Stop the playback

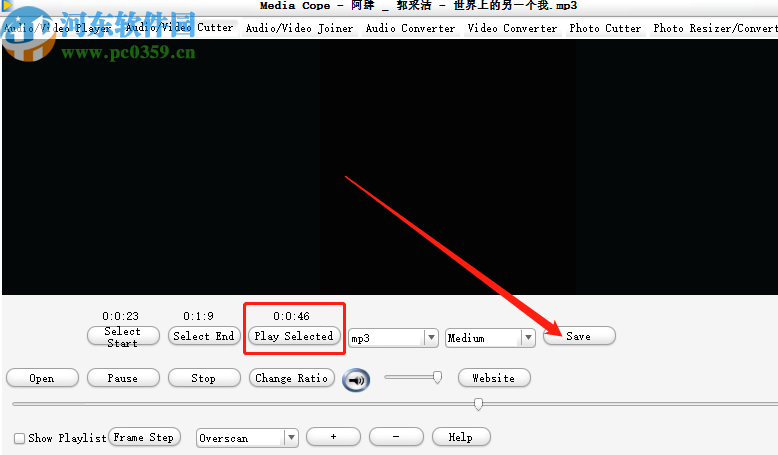click(204, 378)
